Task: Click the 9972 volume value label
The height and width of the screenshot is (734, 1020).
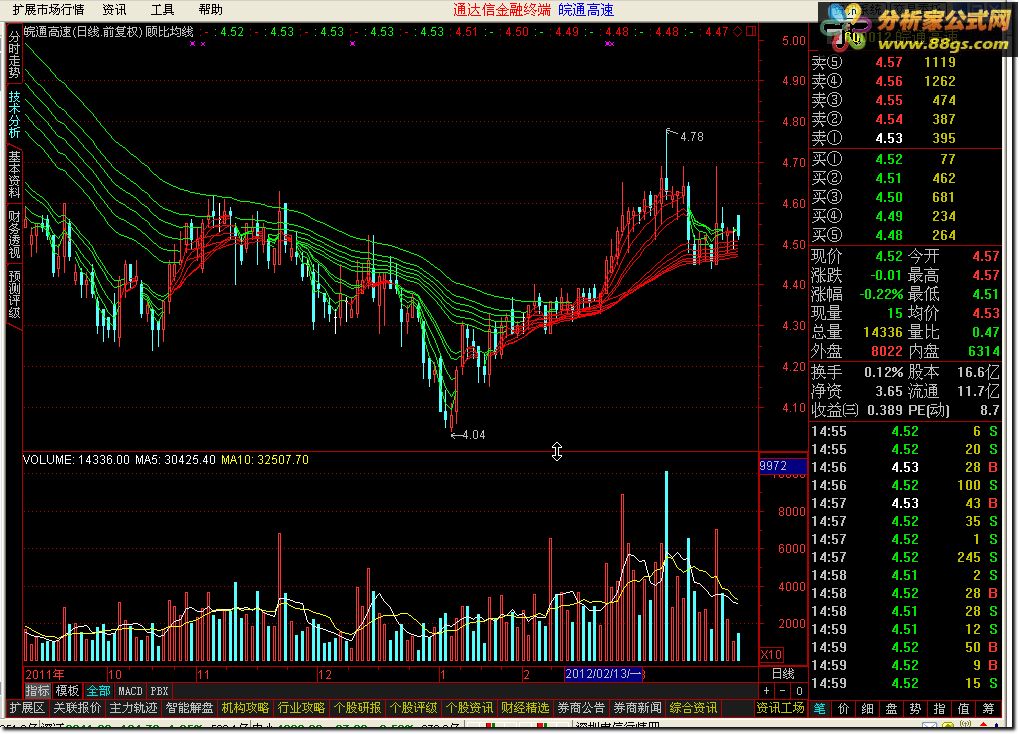Action: click(x=783, y=466)
